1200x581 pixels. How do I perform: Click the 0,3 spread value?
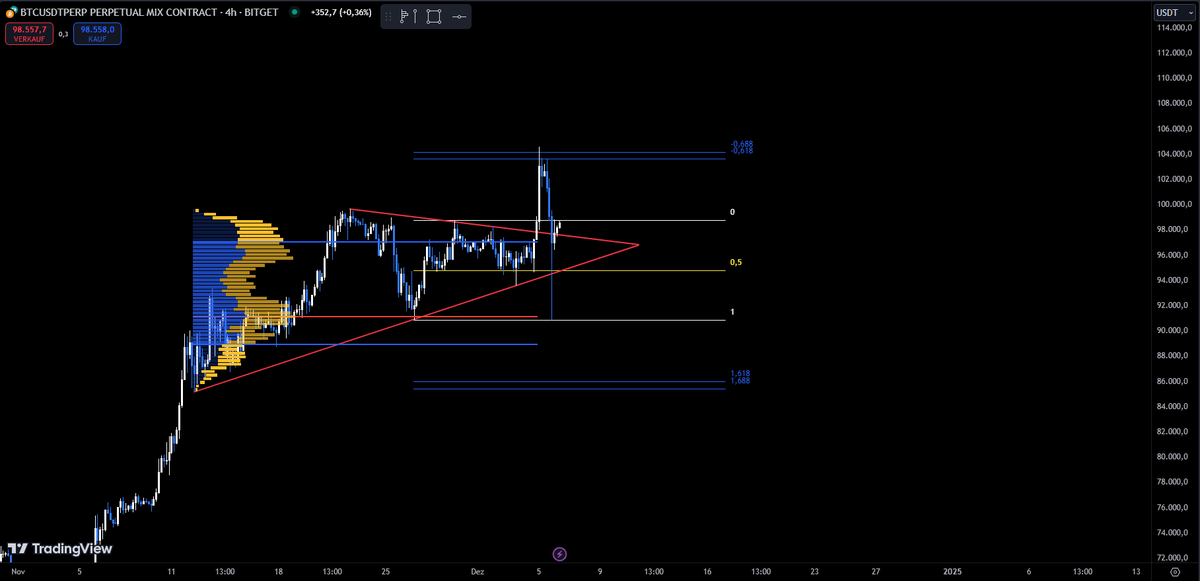(x=63, y=34)
